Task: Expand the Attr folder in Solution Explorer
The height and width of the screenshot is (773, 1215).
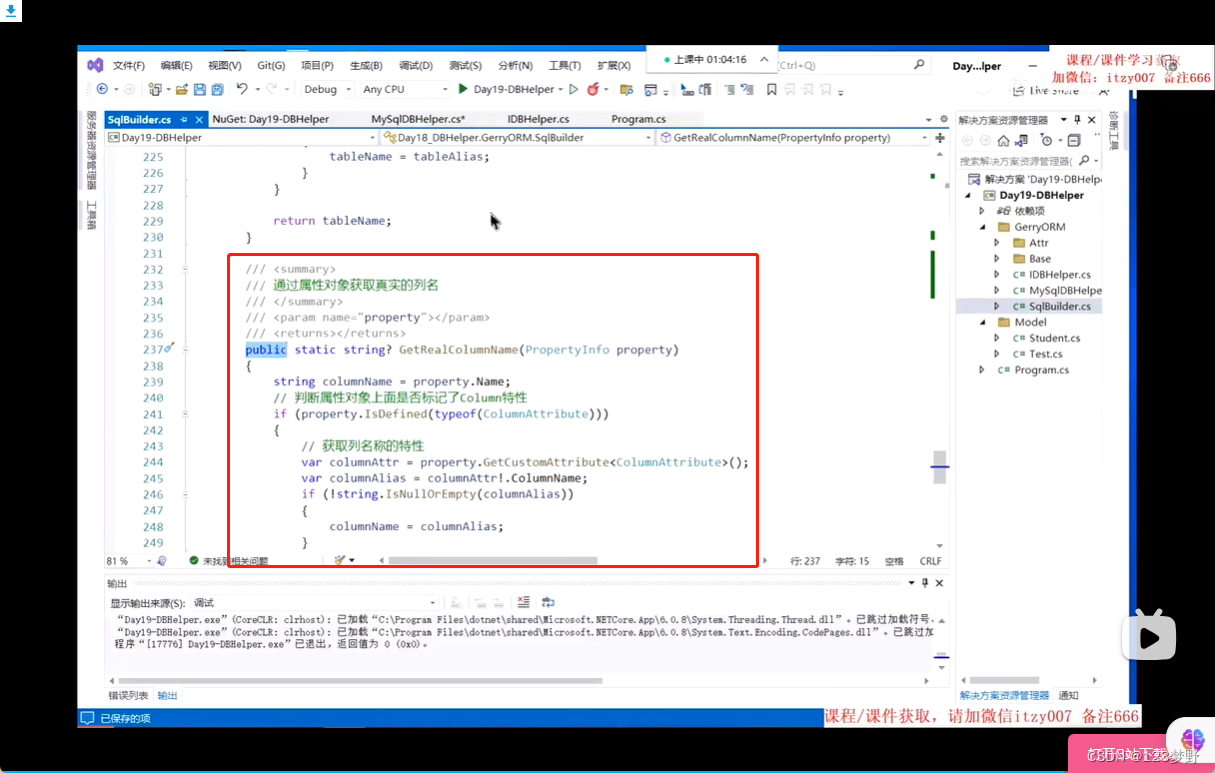Action: click(995, 242)
